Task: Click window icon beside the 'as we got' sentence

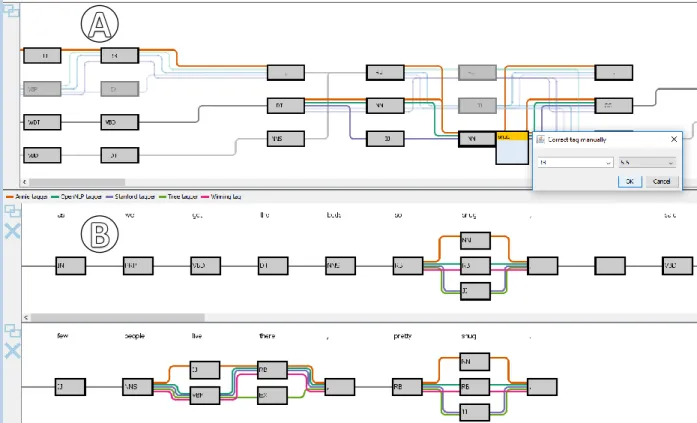Action: point(12,211)
